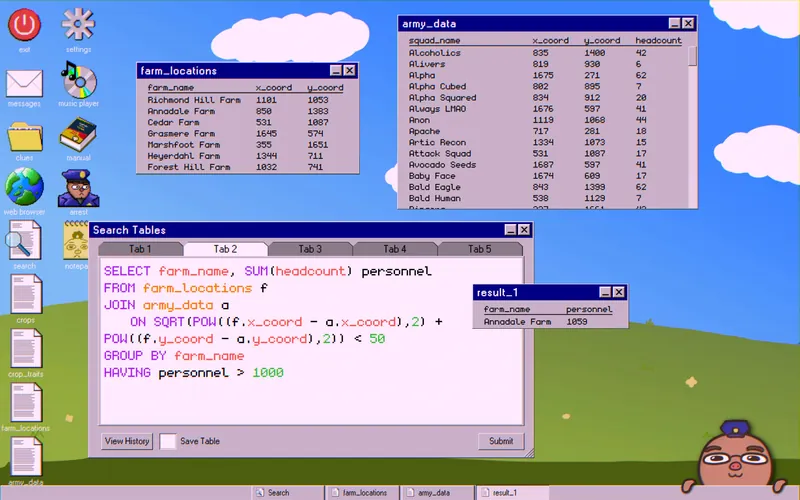Click the Search Tables resize grip corner
The width and height of the screenshot is (800, 500).
tap(529, 453)
